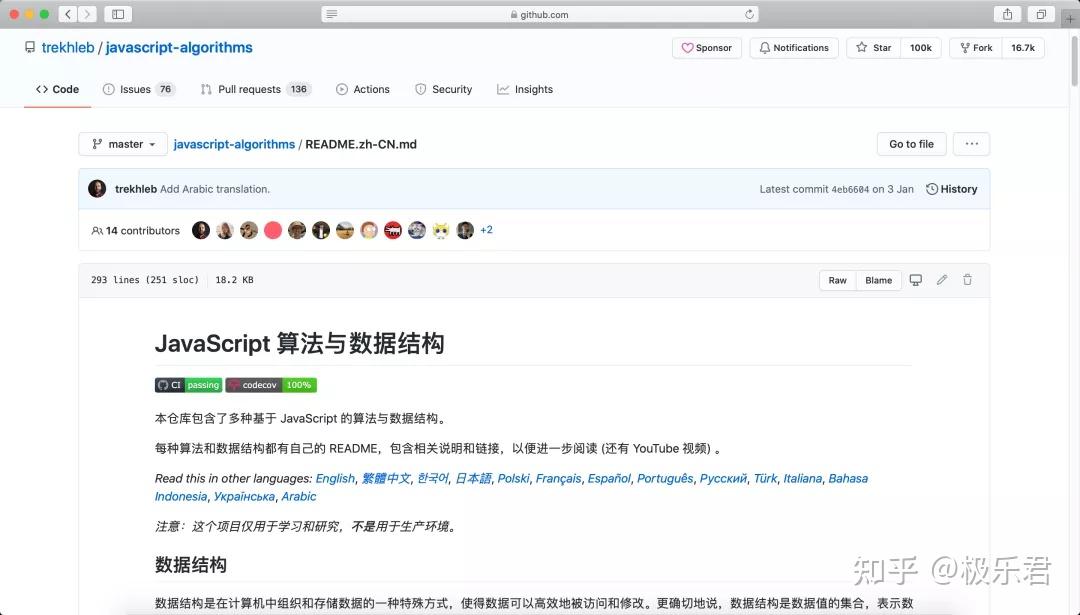Click the Go to file button
This screenshot has height=615, width=1080.
point(910,144)
